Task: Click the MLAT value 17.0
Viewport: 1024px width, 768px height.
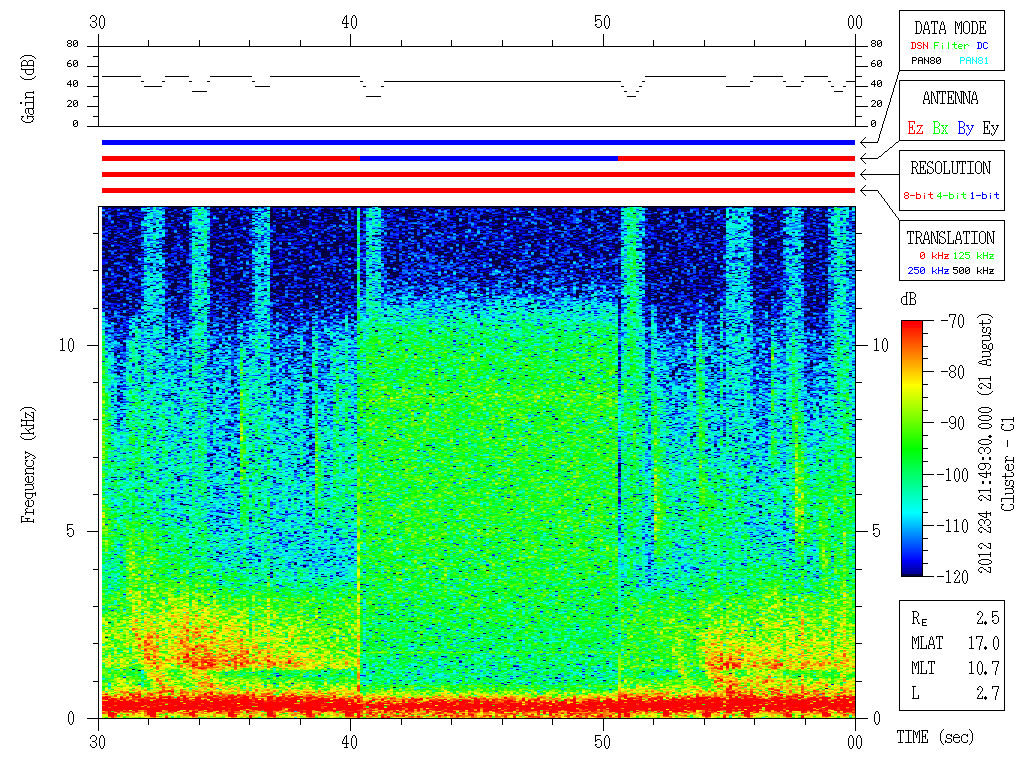Action: click(x=984, y=643)
